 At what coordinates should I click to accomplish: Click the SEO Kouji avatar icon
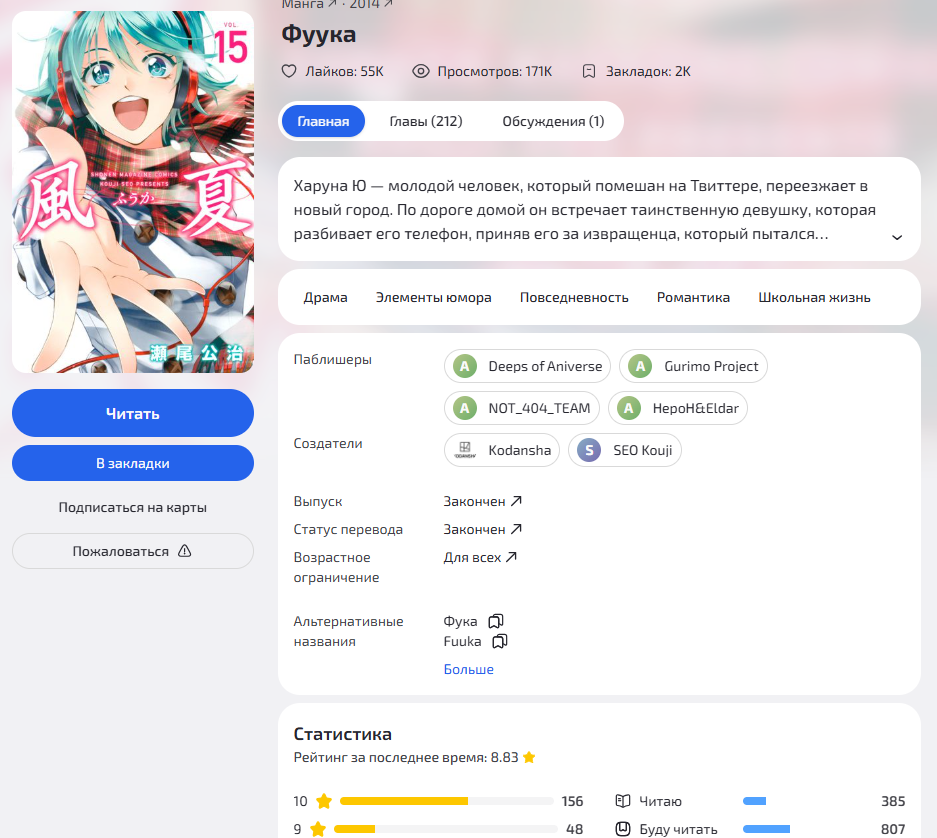(x=589, y=450)
